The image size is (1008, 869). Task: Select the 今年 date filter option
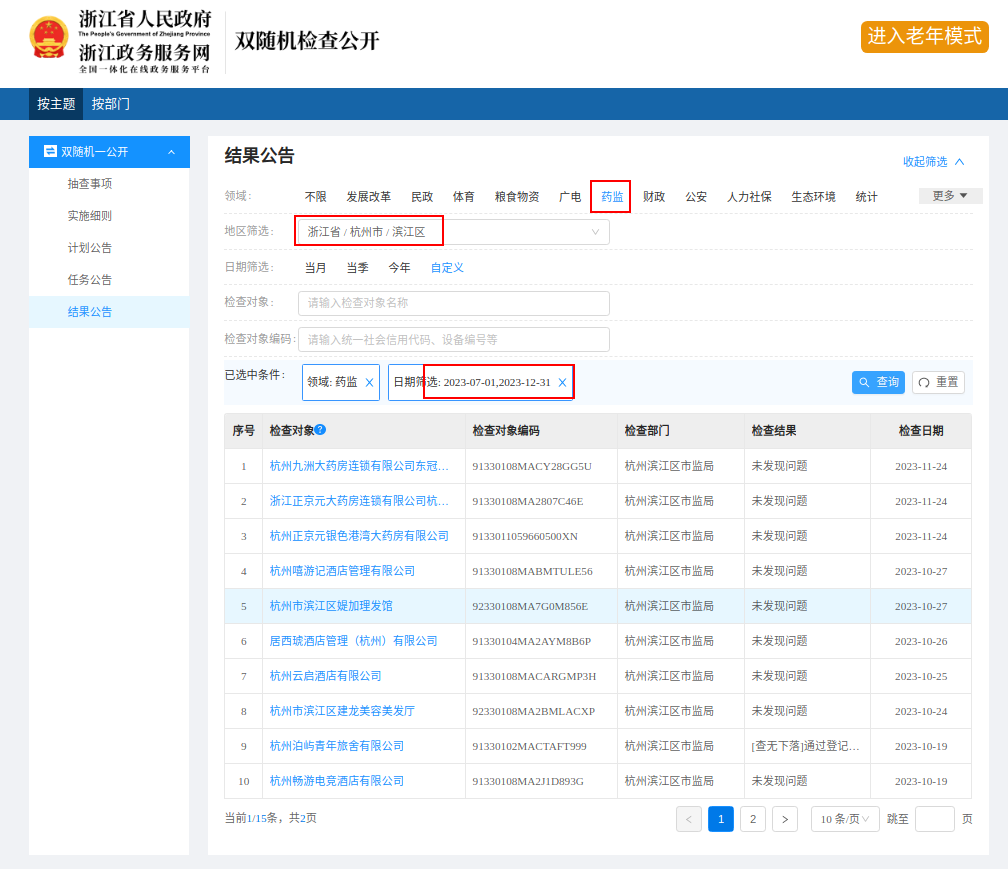click(x=397, y=267)
